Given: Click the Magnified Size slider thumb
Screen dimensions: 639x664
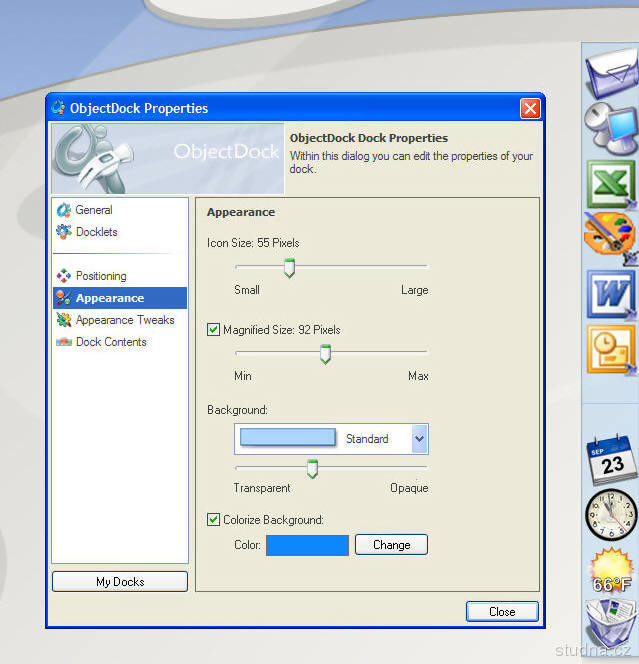Looking at the screenshot, I should tap(325, 354).
